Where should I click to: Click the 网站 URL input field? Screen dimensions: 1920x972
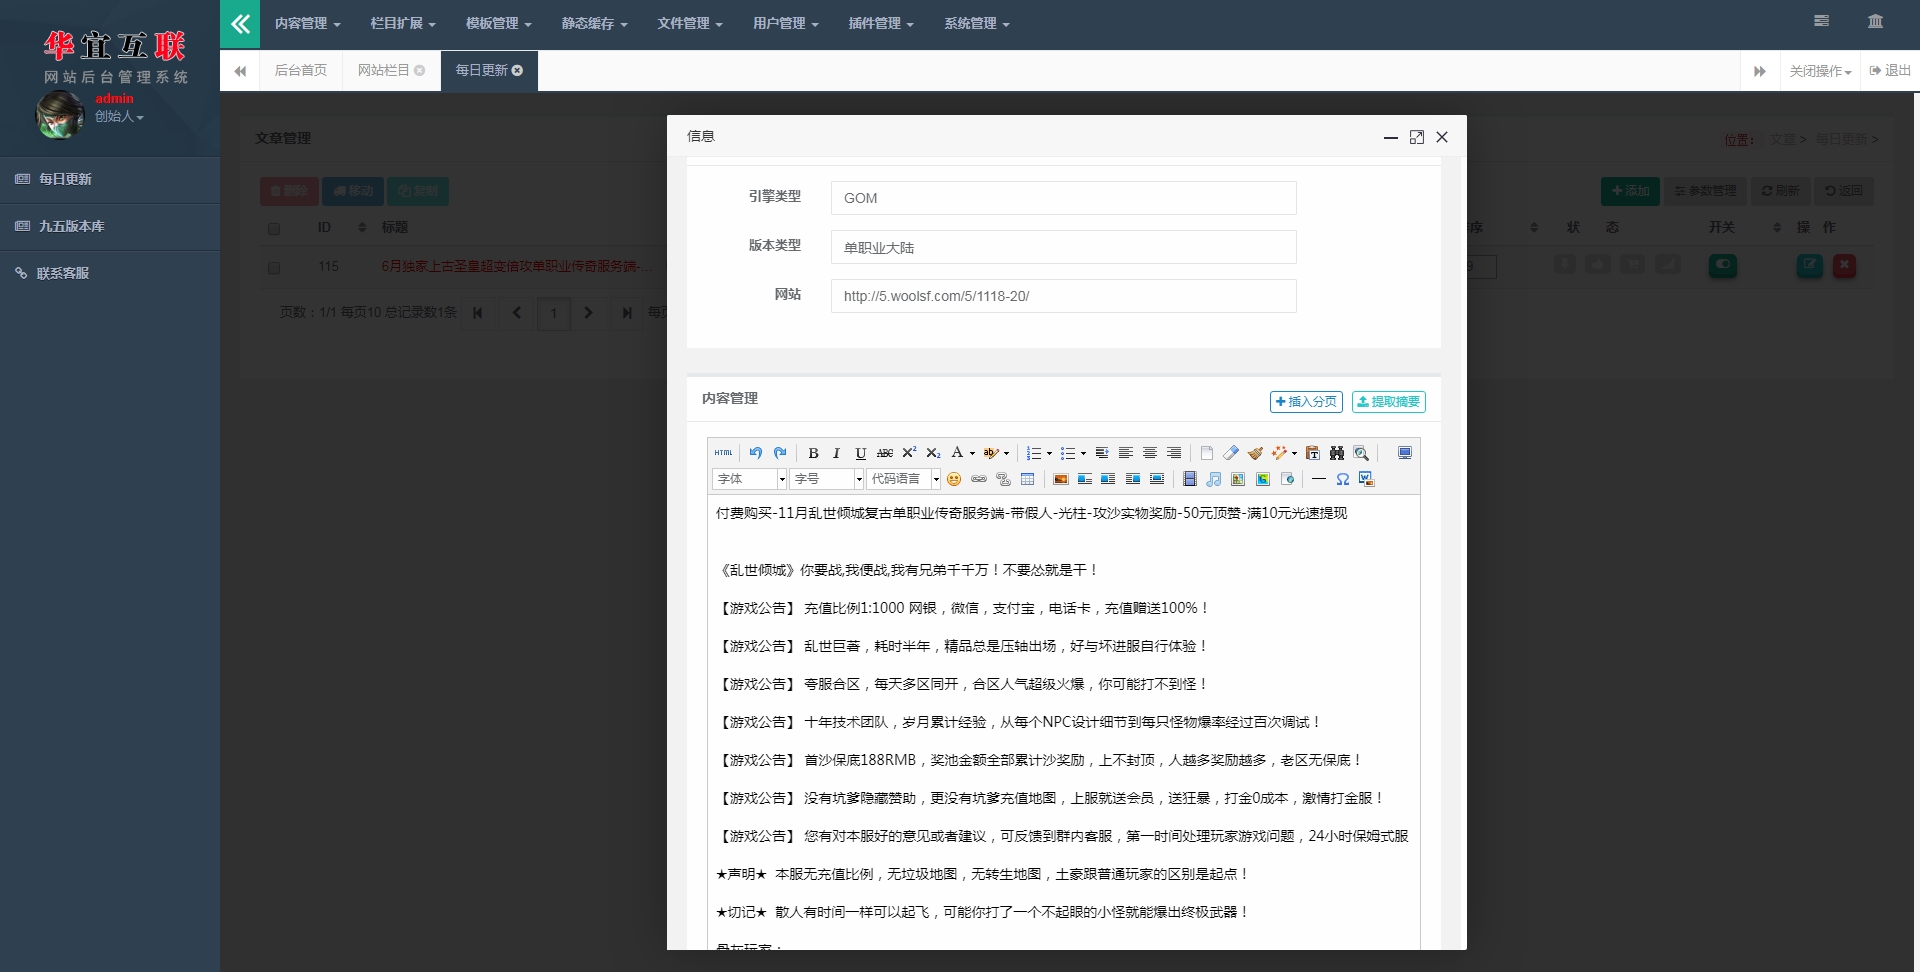click(x=1063, y=296)
